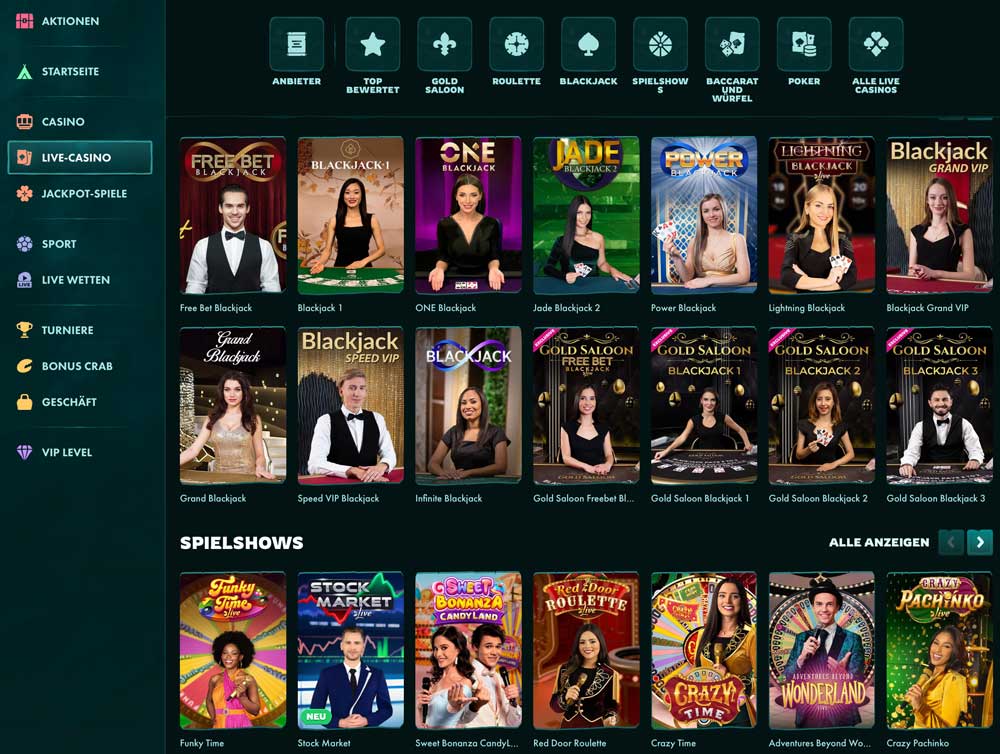Click the Aktionen gift icon in sidebar

(24, 21)
